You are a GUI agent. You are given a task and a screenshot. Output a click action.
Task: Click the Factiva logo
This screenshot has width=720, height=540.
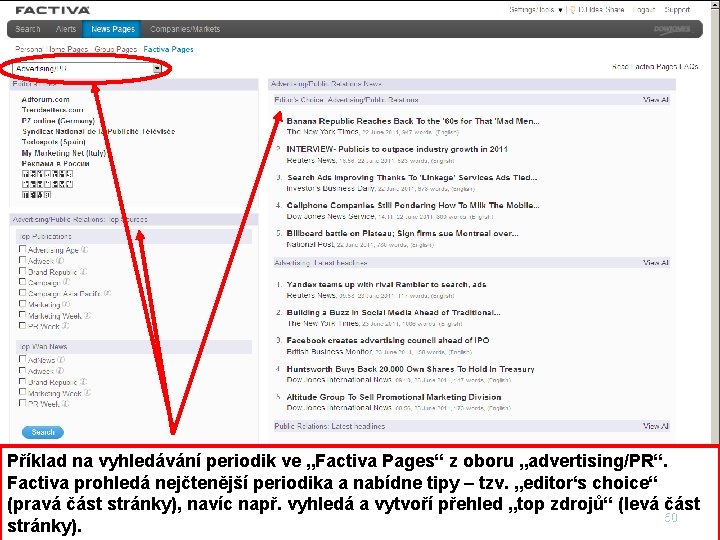pyautogui.click(x=52, y=10)
